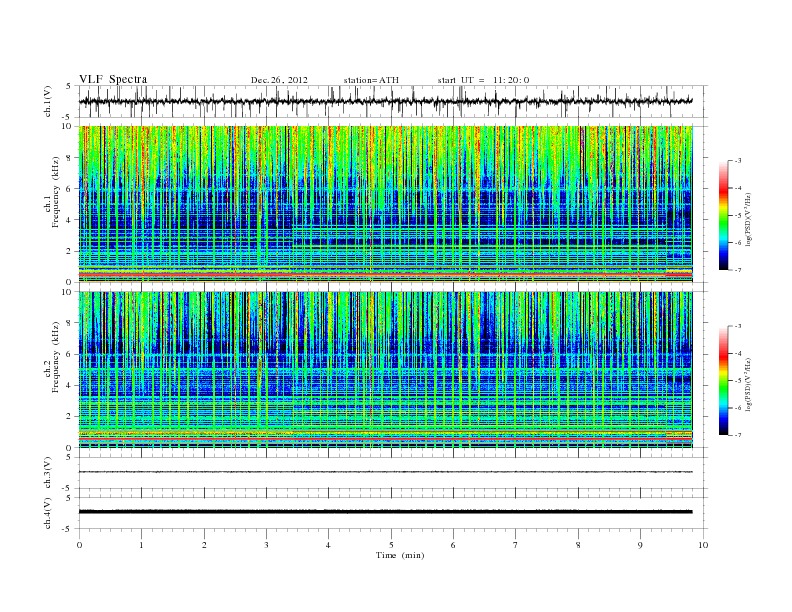This screenshot has width=792, height=612.
Task: Click the "-6" tick on lower colorbar
Action: coord(738,408)
